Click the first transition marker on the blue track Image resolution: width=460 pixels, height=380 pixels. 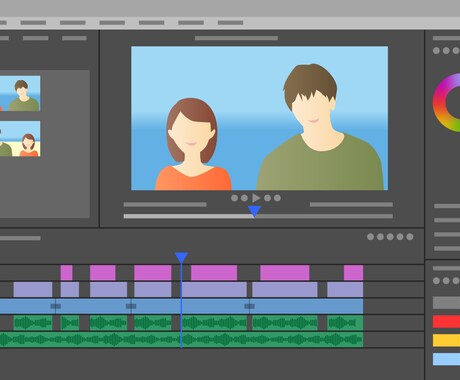point(56,306)
